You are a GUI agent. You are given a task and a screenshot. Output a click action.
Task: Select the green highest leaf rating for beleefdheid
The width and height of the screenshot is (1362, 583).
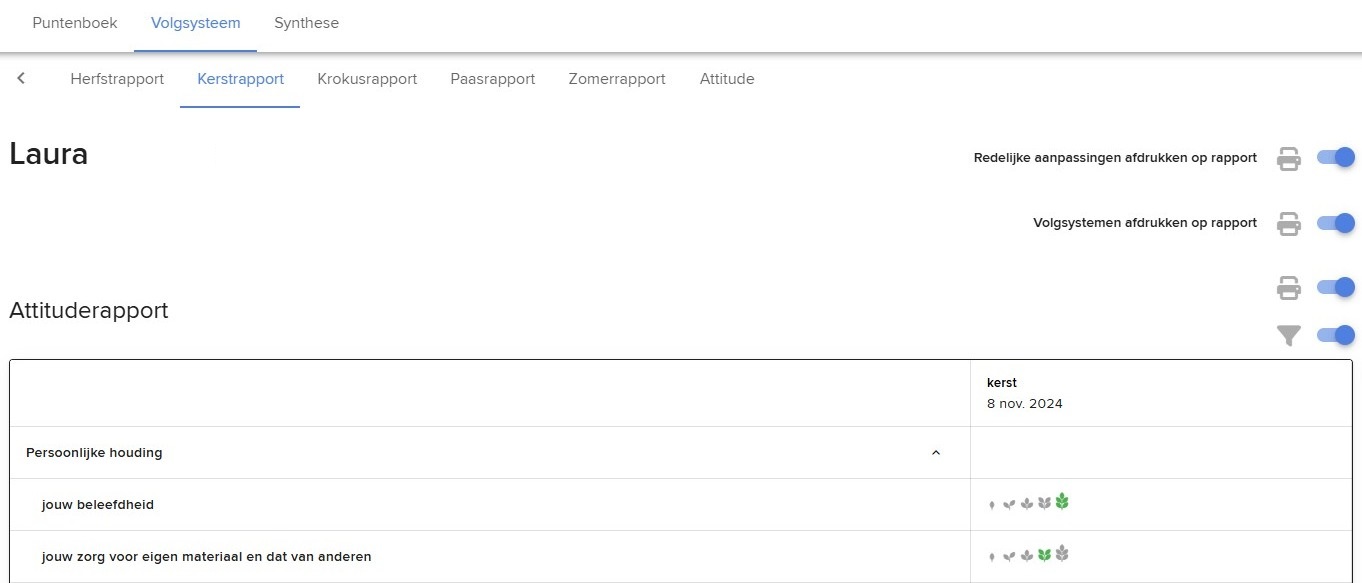(1062, 501)
